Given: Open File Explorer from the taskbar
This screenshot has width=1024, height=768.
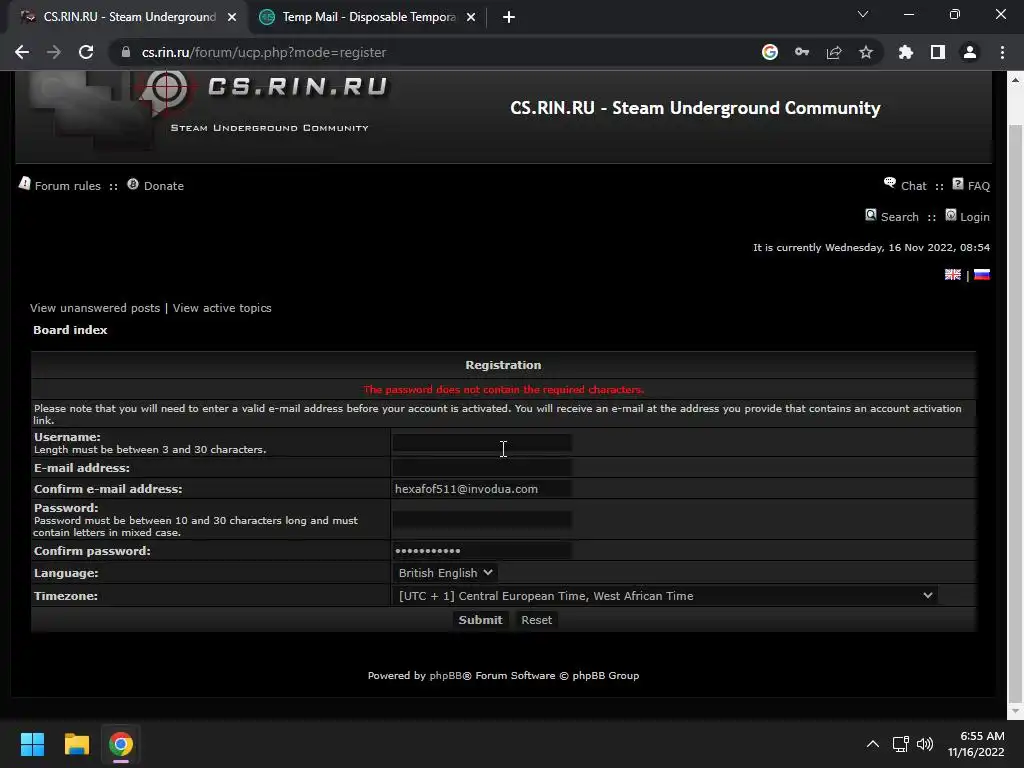Looking at the screenshot, I should point(76,744).
